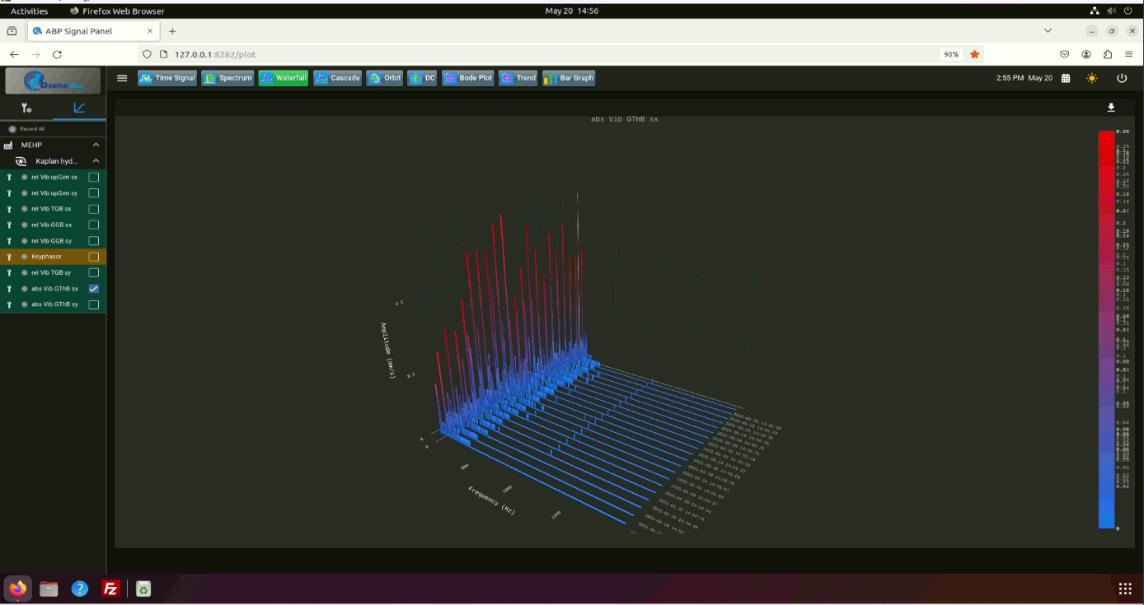Screen dimensions: 1144x605
Task: Open the hamburger menu icon
Action: 122,78
